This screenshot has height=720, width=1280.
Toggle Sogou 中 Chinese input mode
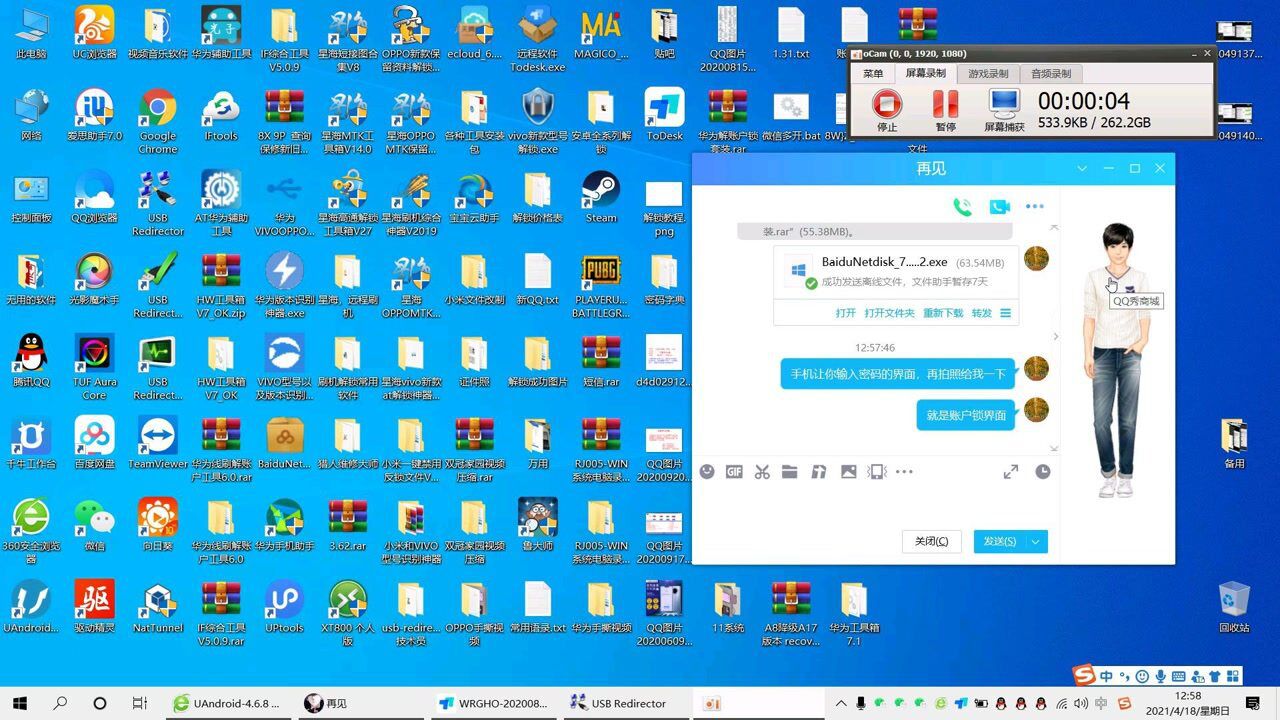[1106, 676]
